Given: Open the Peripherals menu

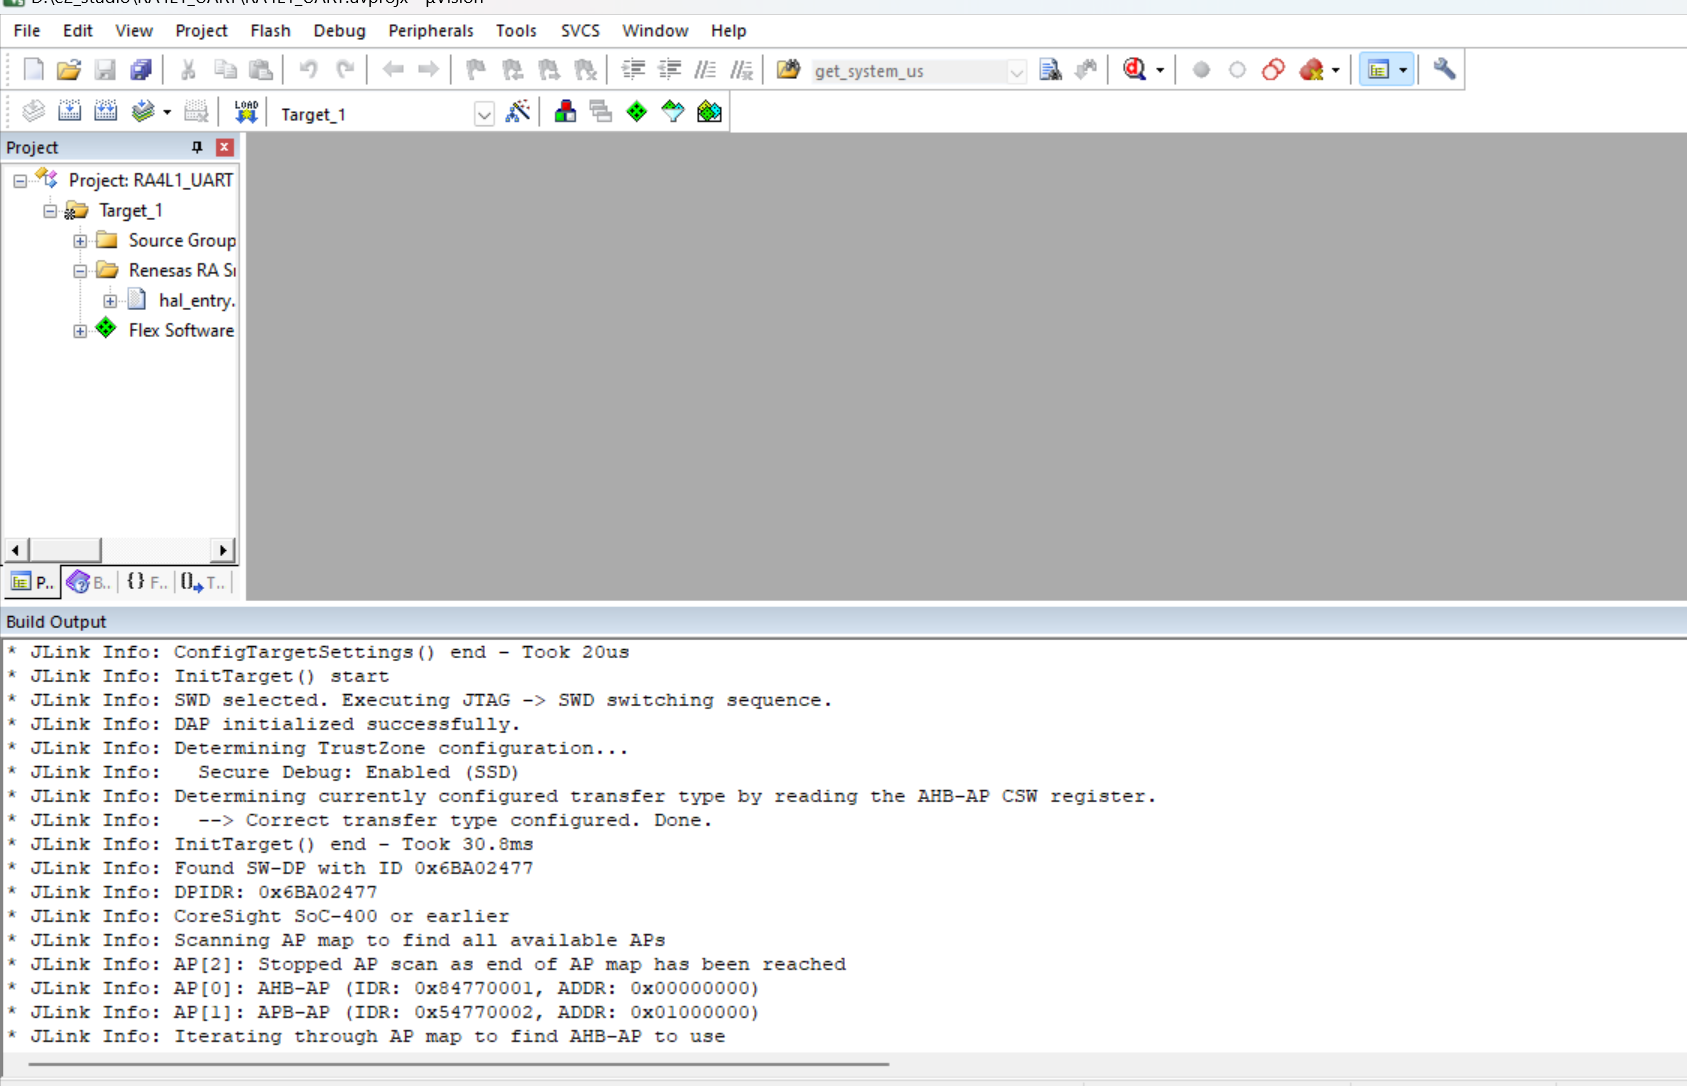Looking at the screenshot, I should click(x=431, y=31).
